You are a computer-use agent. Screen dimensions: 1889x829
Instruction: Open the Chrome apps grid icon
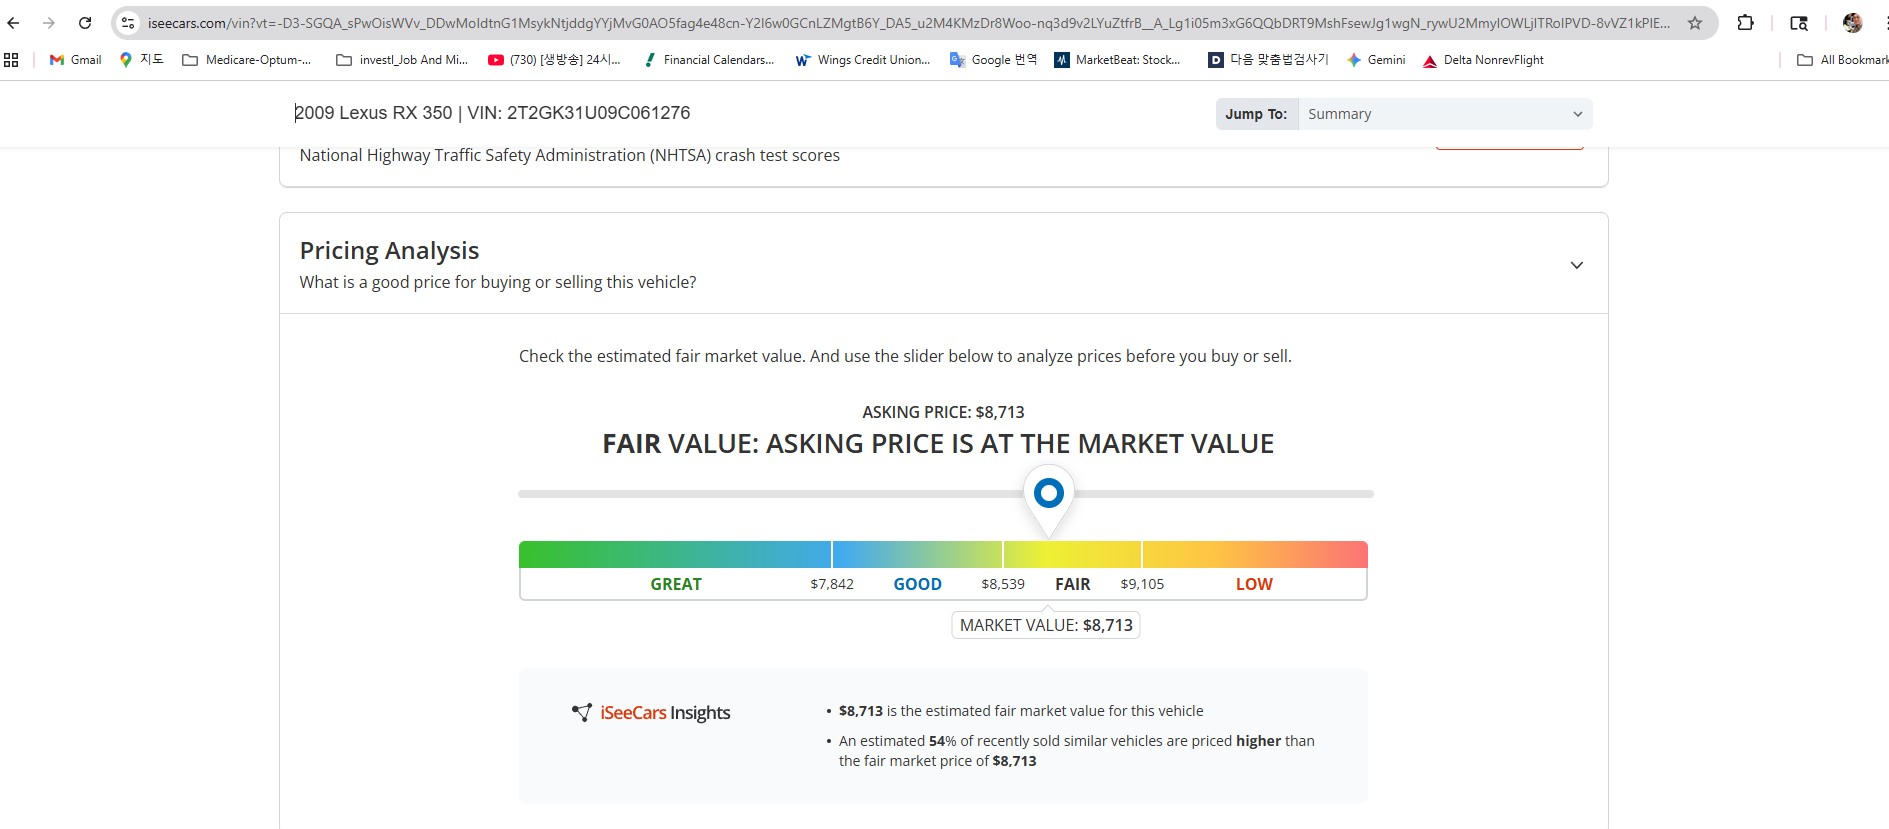12,60
